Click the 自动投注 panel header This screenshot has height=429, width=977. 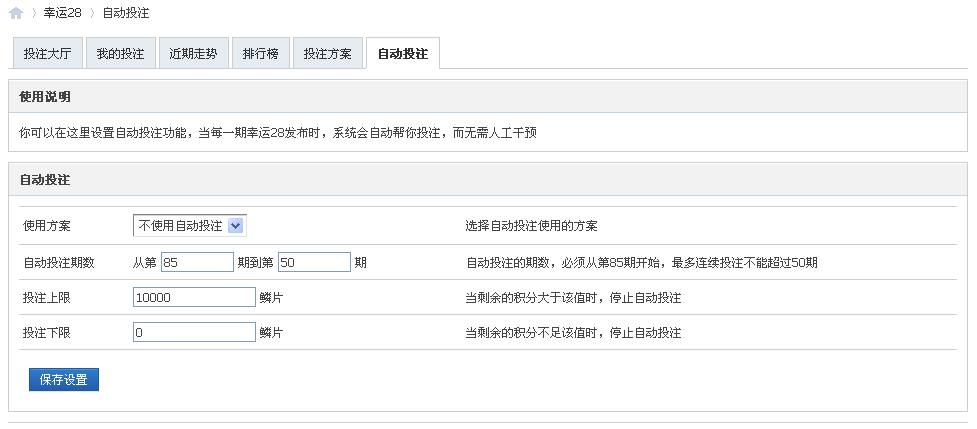[45, 180]
